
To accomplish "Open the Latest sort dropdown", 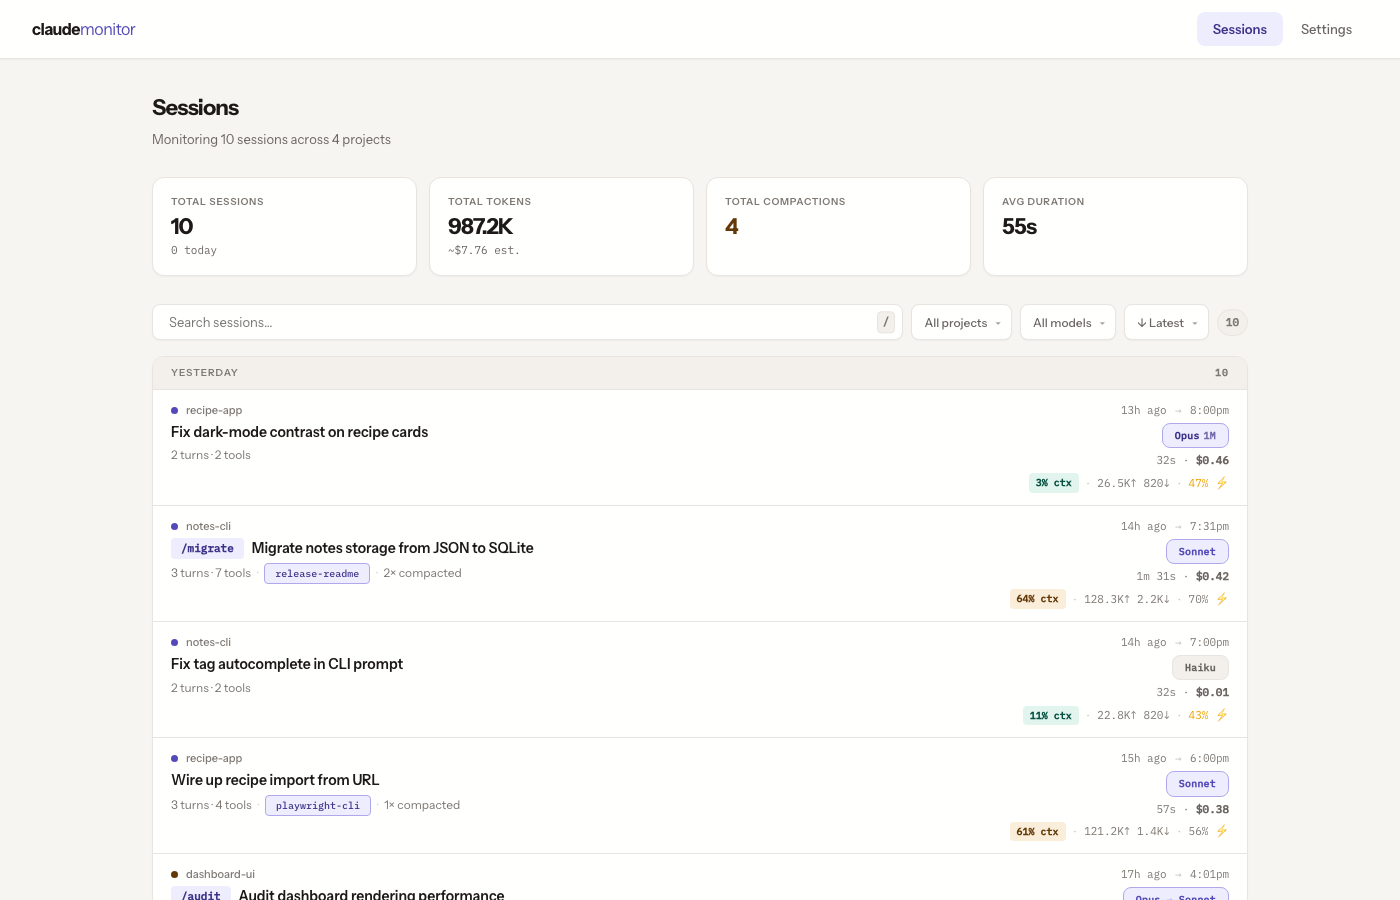I will point(1166,322).
